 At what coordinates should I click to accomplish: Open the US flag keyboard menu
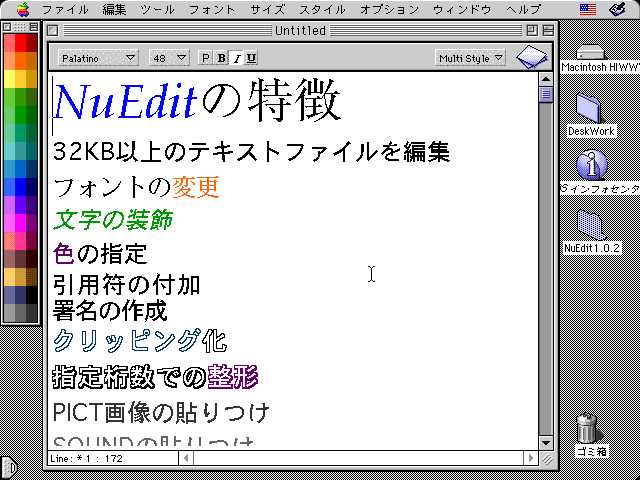pyautogui.click(x=587, y=9)
